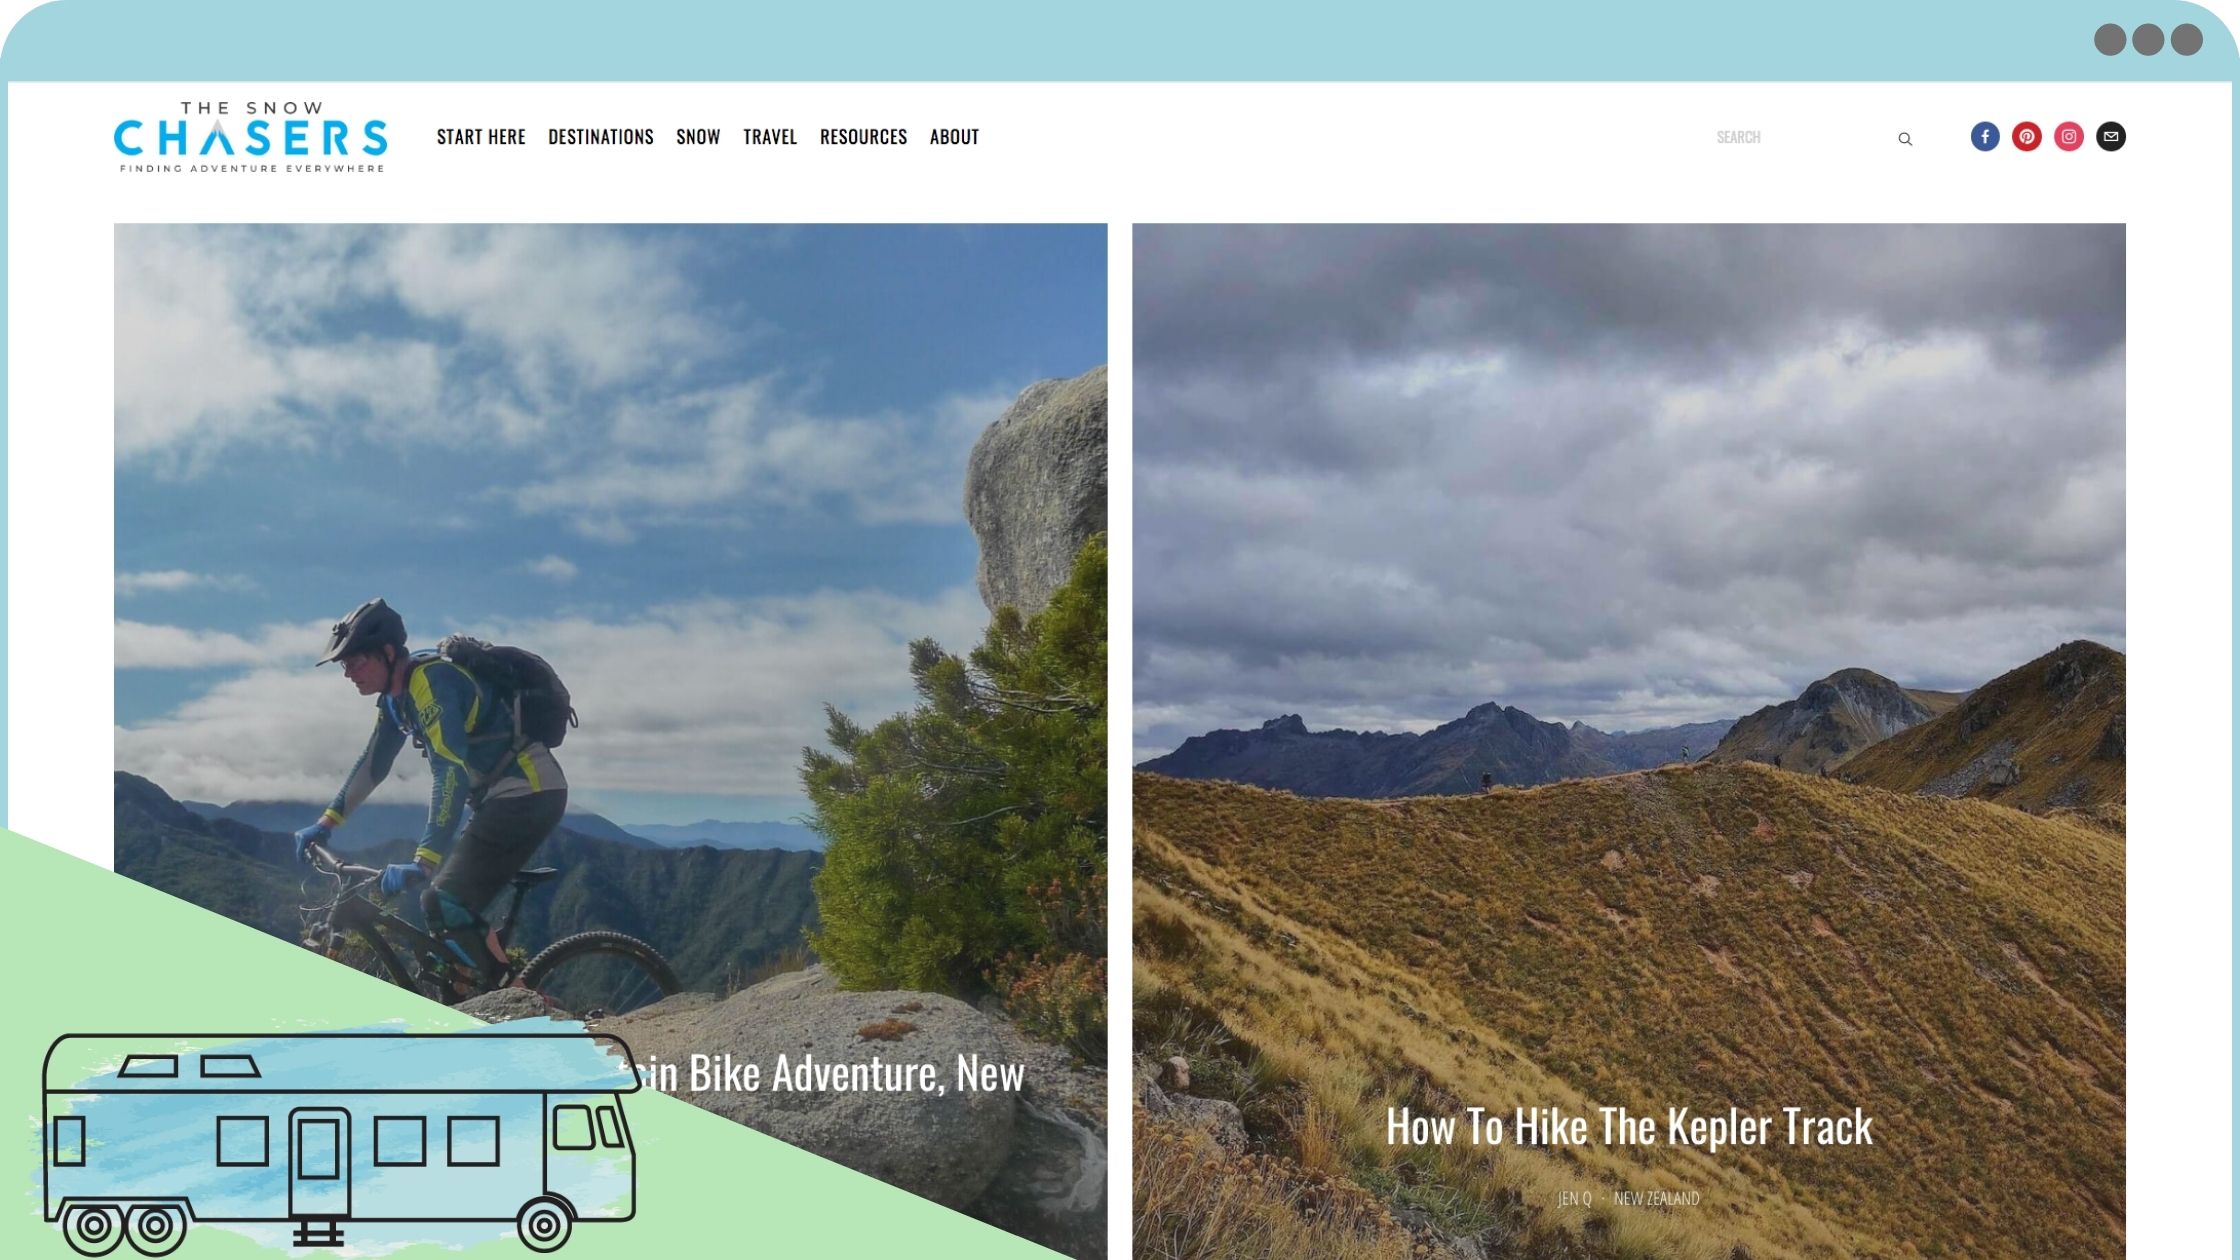The width and height of the screenshot is (2240, 1260).
Task: Open the Resources menu
Action: pos(863,137)
